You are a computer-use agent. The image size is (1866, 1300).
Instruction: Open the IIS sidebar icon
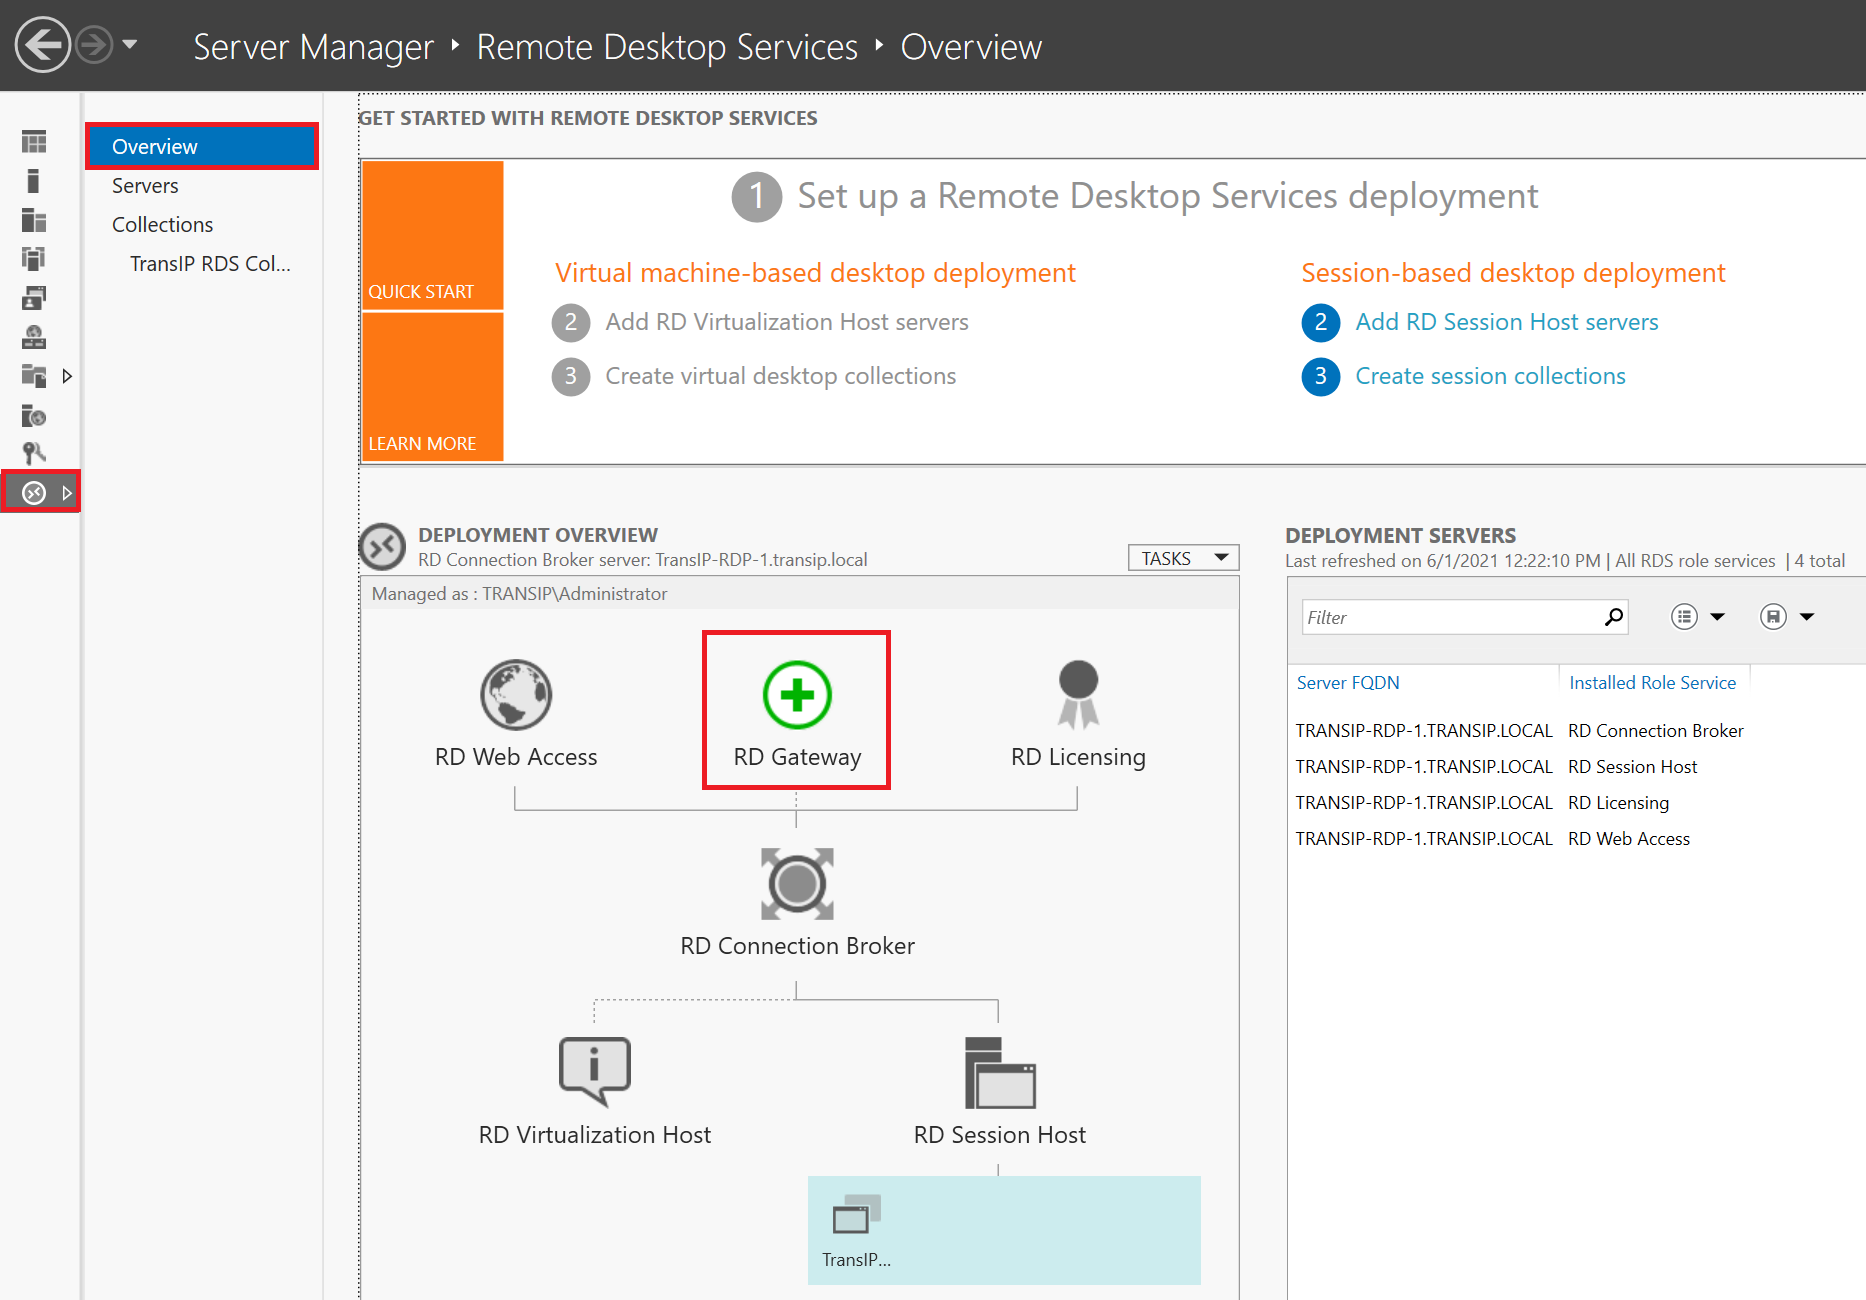[x=34, y=415]
